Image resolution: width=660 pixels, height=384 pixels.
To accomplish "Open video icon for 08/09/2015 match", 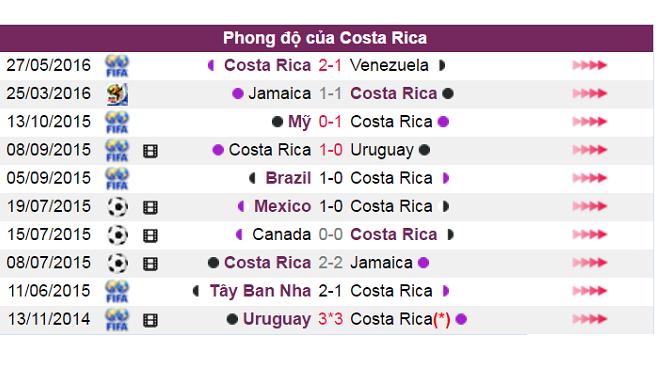I will coord(150,151).
